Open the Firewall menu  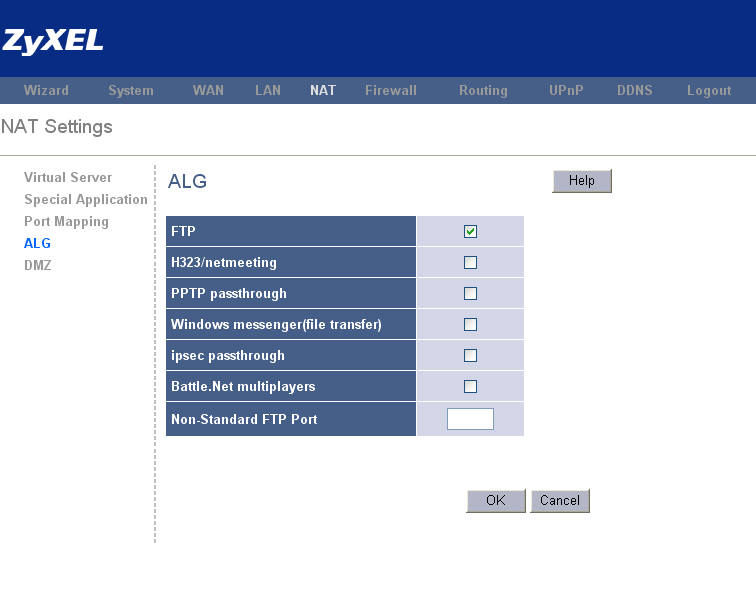(x=390, y=91)
